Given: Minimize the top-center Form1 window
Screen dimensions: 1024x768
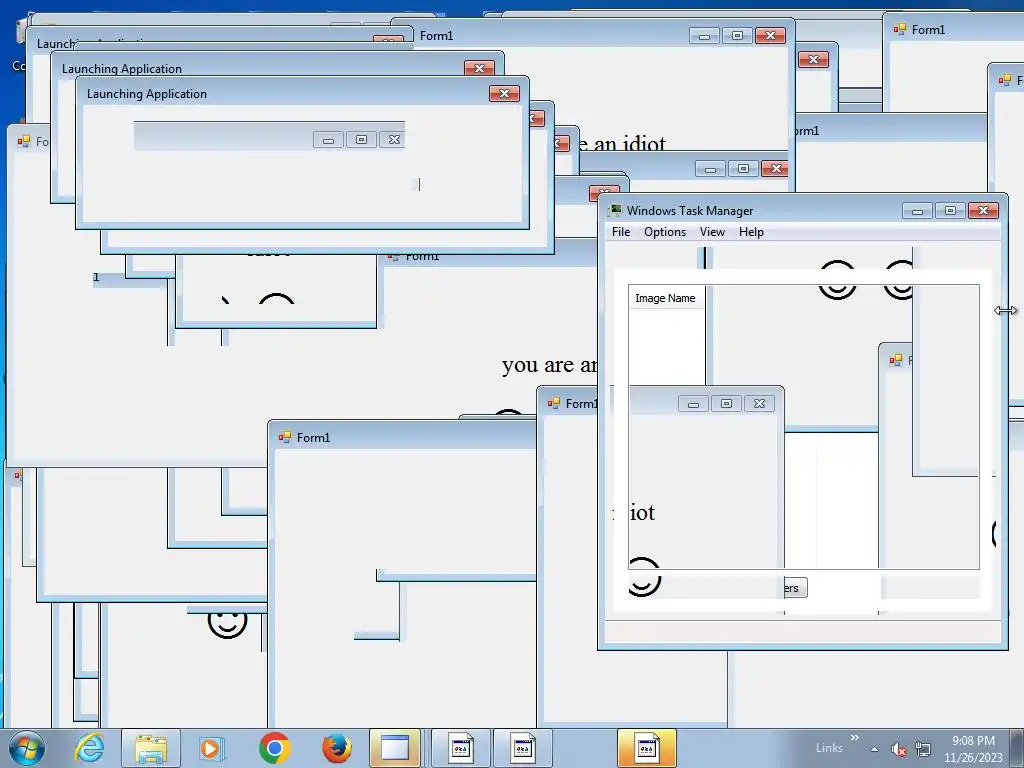Looking at the screenshot, I should click(705, 35).
